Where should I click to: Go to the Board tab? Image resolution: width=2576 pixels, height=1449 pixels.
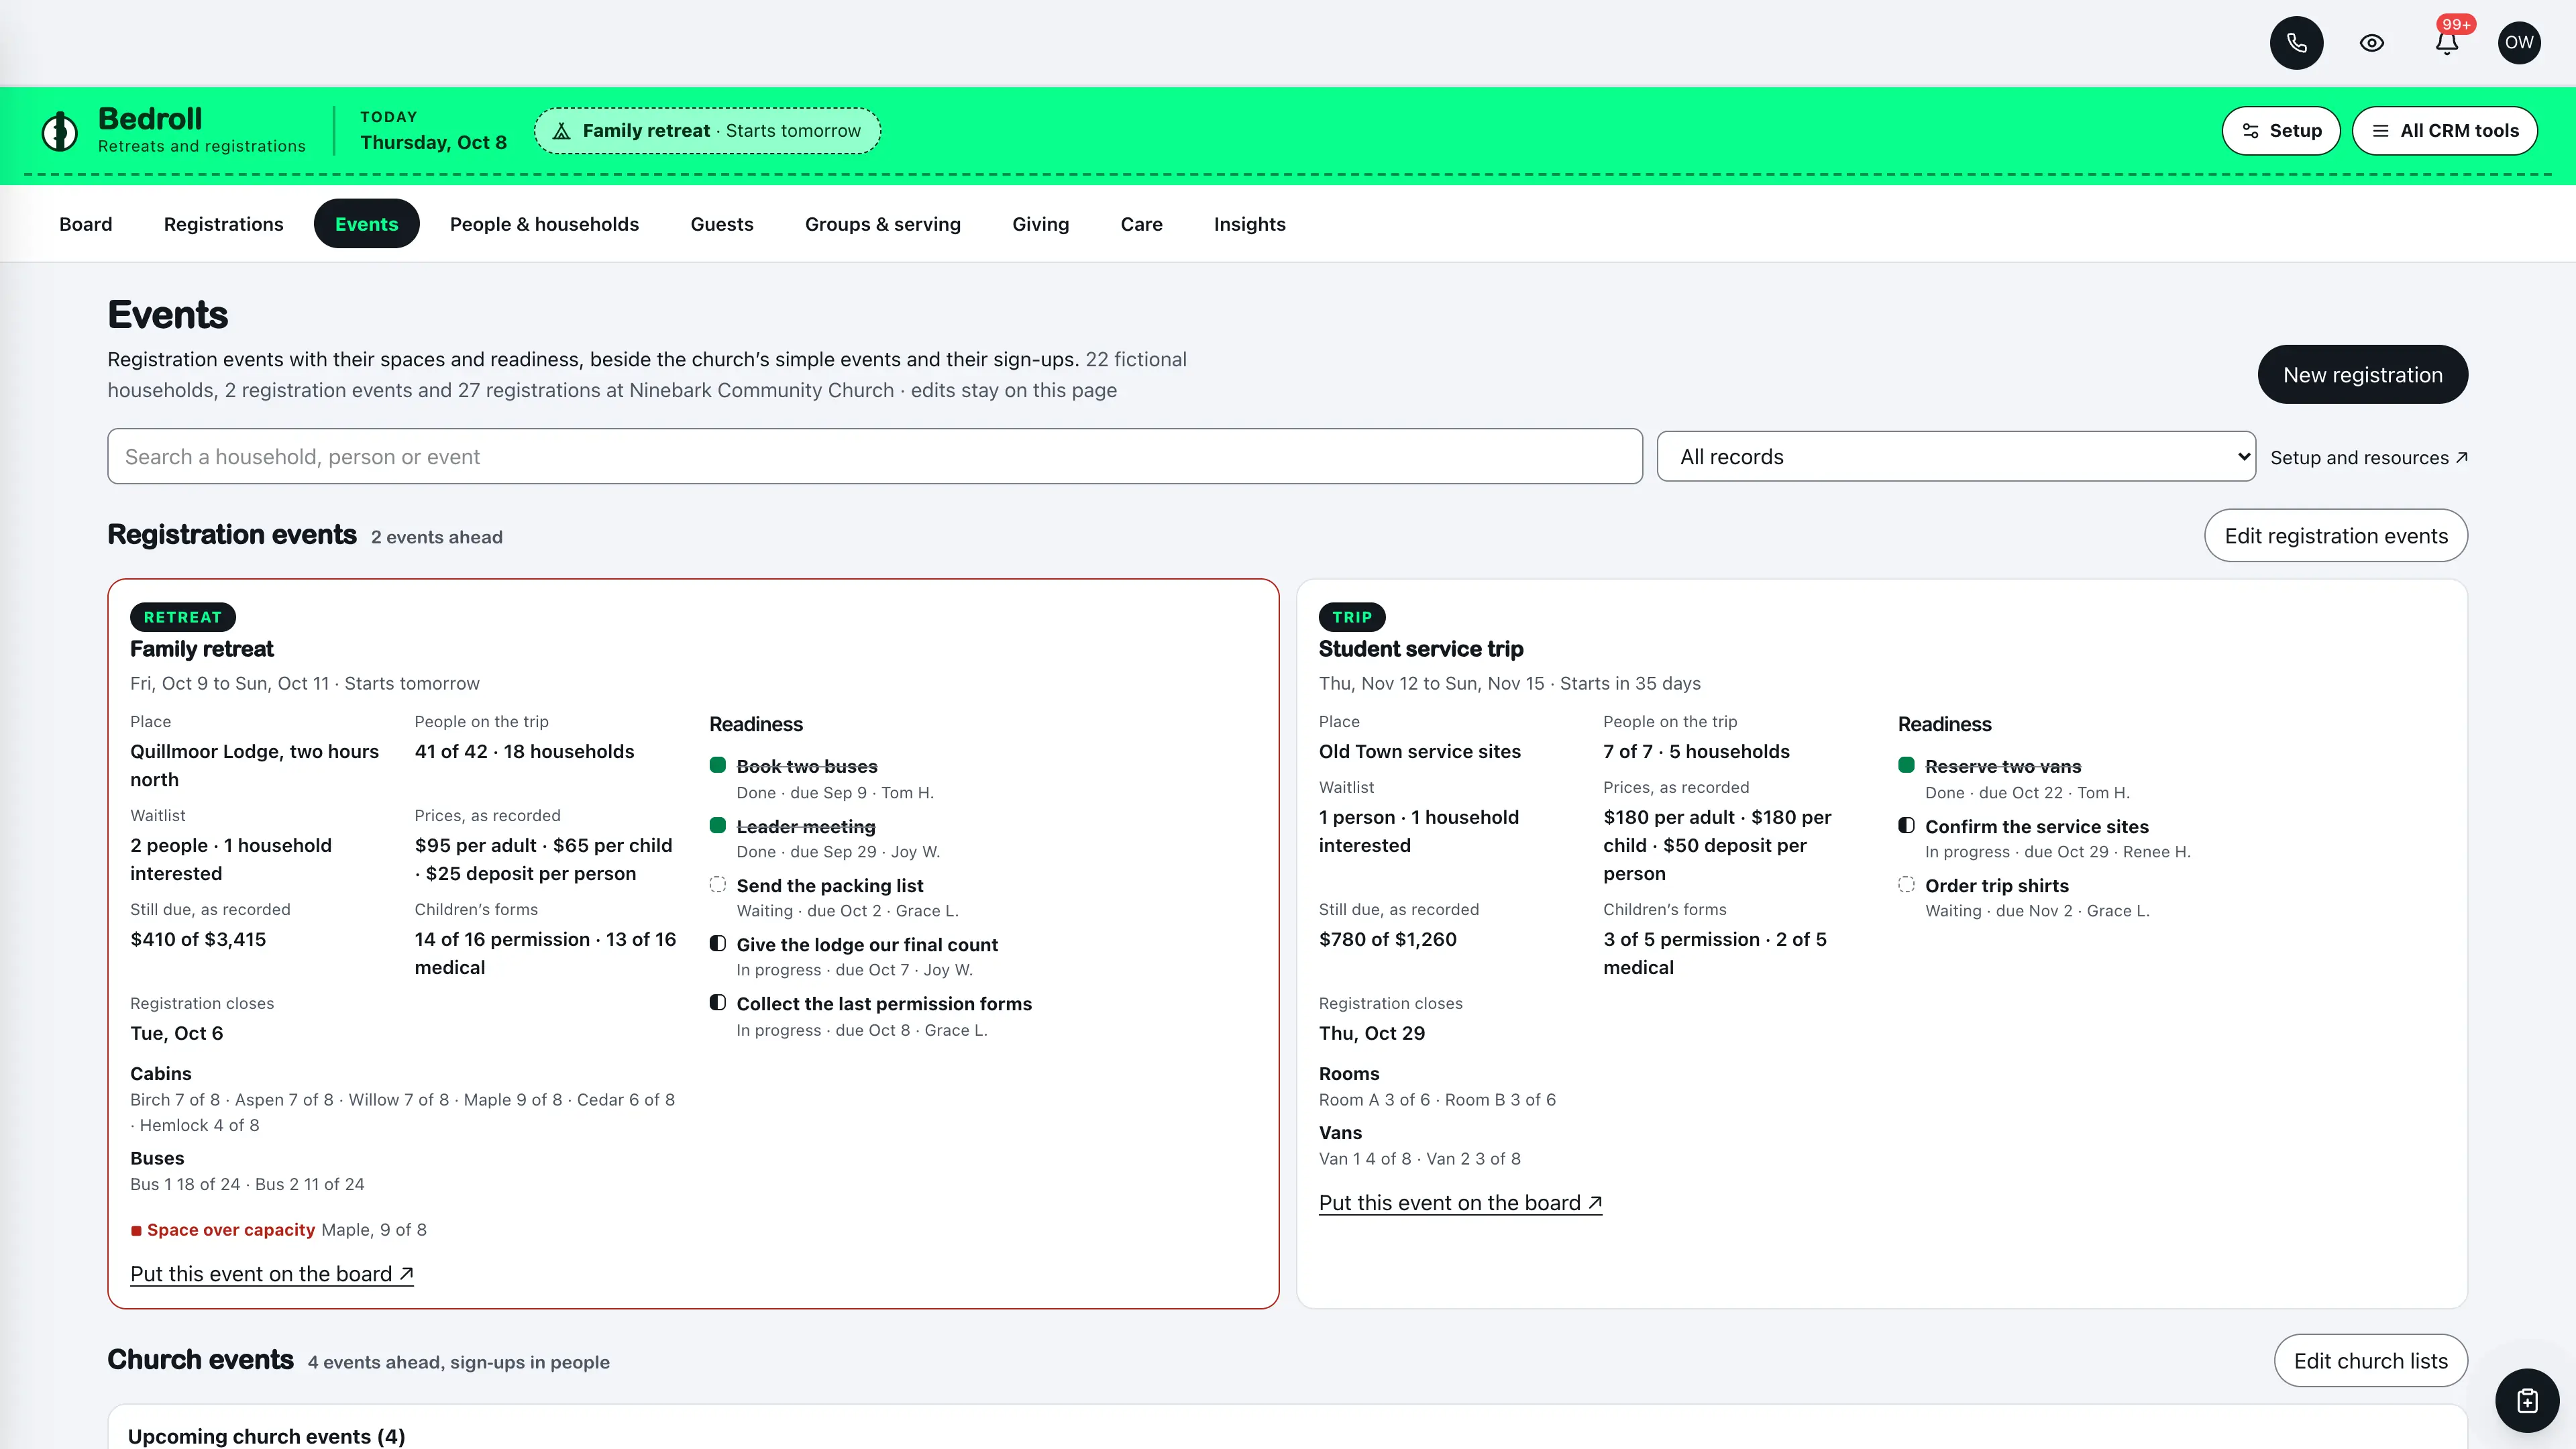pos(86,224)
